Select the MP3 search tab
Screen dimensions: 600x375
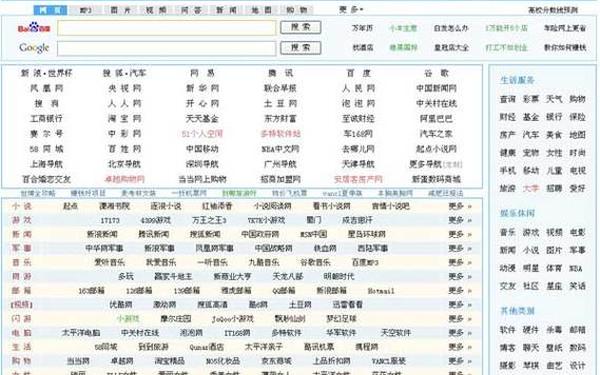point(86,10)
